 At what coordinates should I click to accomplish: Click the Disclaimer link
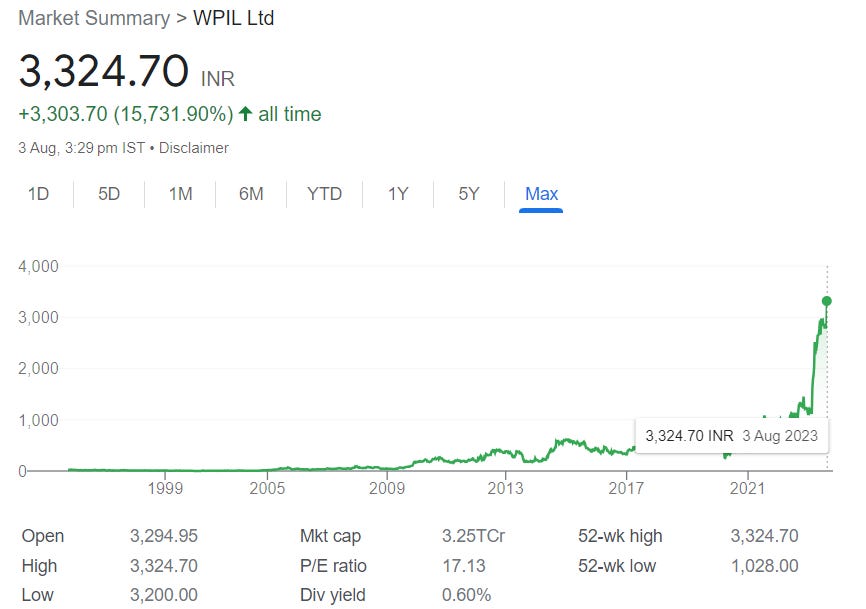(196, 147)
